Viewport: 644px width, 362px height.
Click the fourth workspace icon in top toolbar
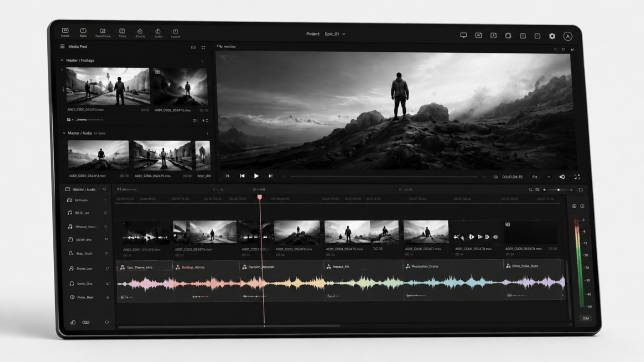point(122,33)
